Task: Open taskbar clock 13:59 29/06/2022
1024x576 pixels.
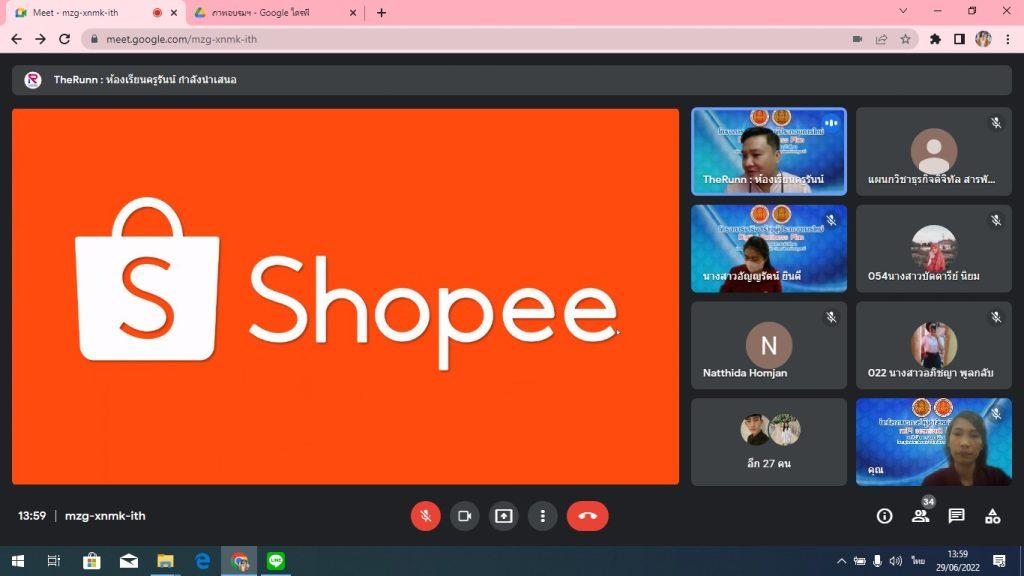Action: [x=958, y=561]
